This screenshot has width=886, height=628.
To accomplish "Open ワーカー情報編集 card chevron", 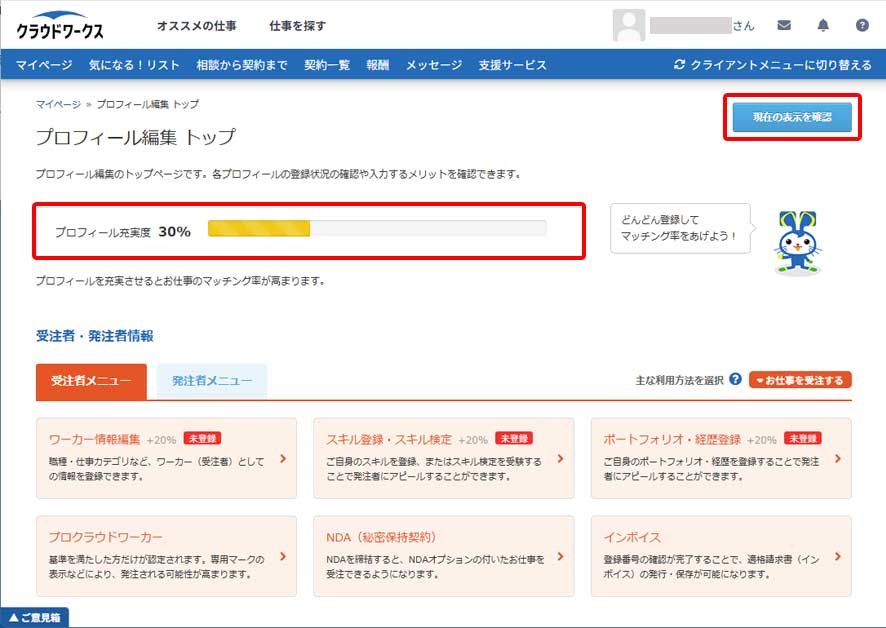I will tap(283, 459).
